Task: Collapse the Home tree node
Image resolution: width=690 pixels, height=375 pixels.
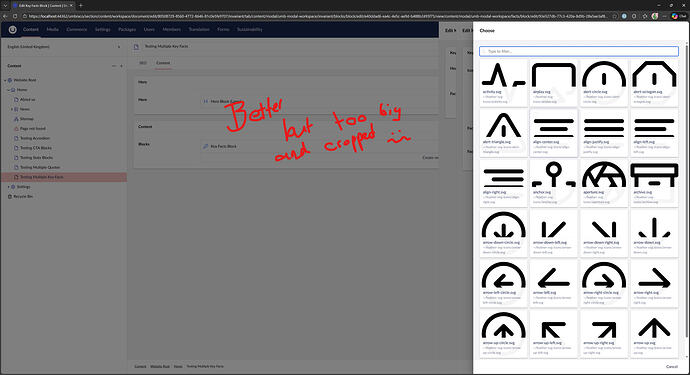Action: [8, 90]
